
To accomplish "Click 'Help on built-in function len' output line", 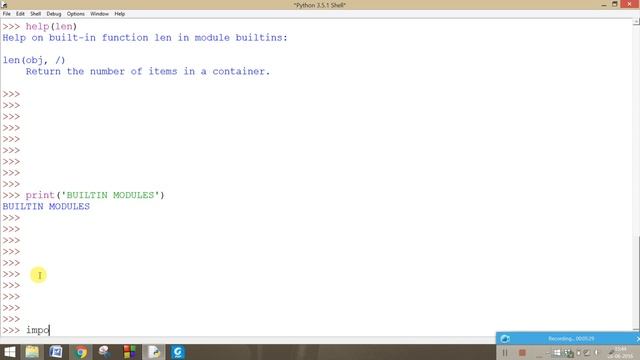I will coord(145,38).
